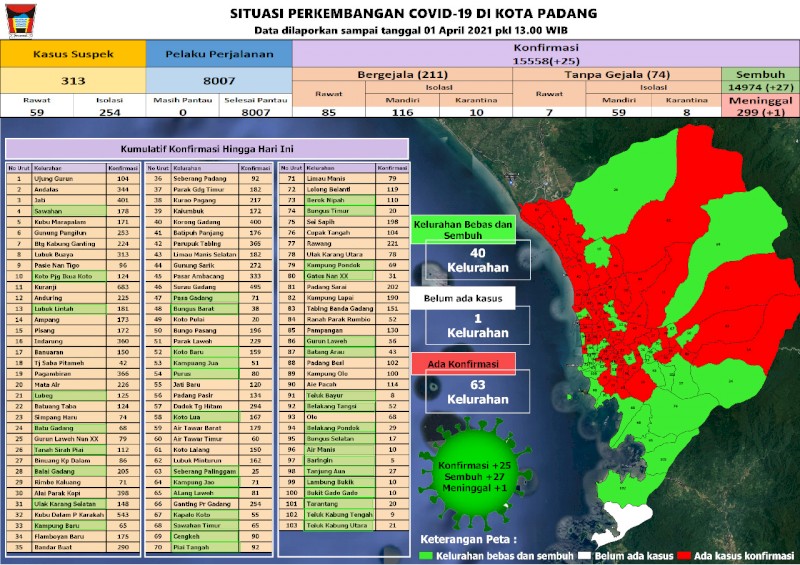
Task: Click the 'Pasar Ambacang' kelurahan name
Action: pos(198,276)
